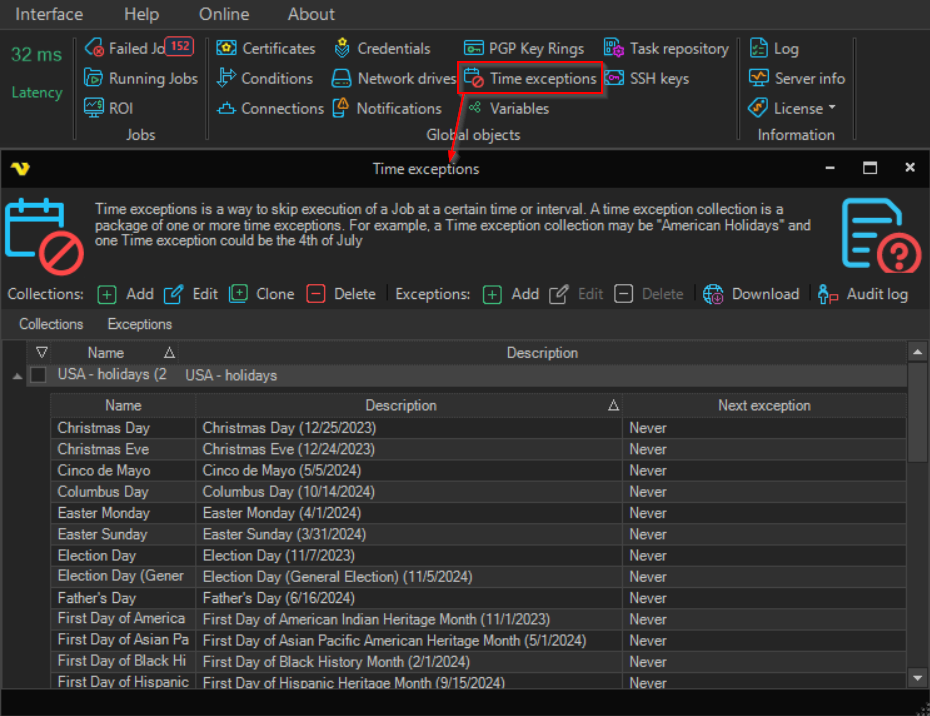Add a new collection
Screen dimensions: 930x716
click(x=126, y=294)
